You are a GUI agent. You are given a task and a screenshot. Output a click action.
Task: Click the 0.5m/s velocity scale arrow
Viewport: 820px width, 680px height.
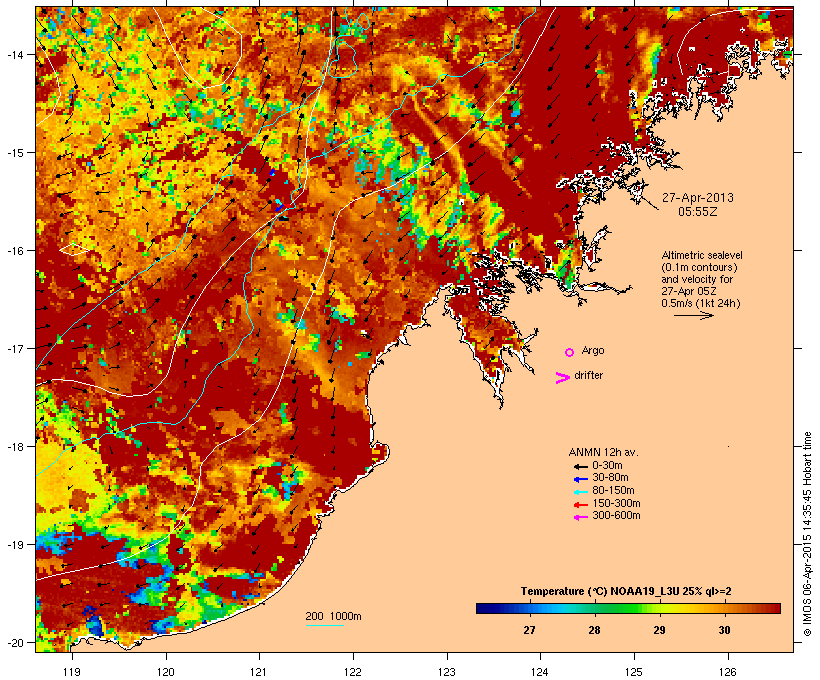693,315
